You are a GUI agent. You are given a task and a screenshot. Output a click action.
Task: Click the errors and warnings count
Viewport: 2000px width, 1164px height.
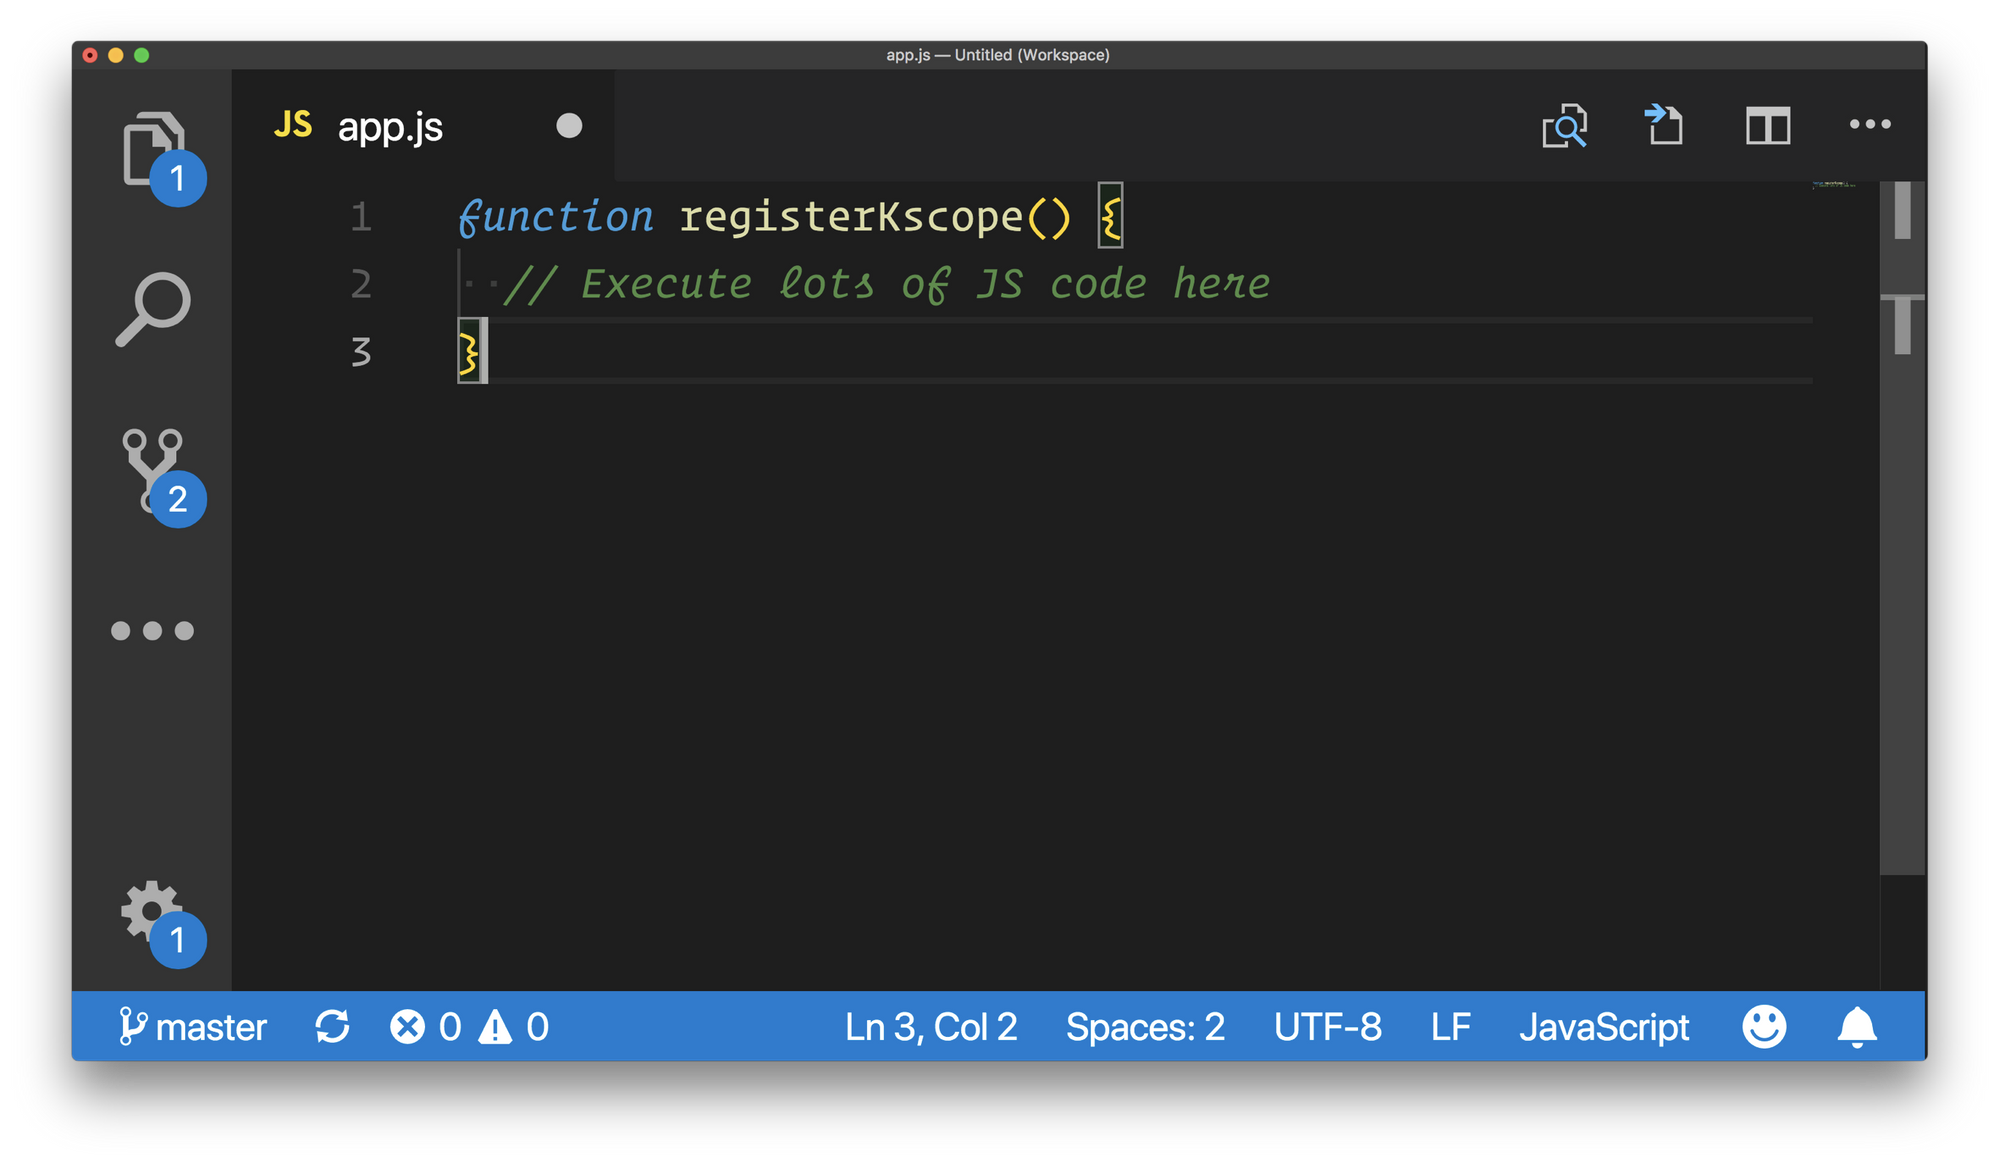[x=469, y=1027]
